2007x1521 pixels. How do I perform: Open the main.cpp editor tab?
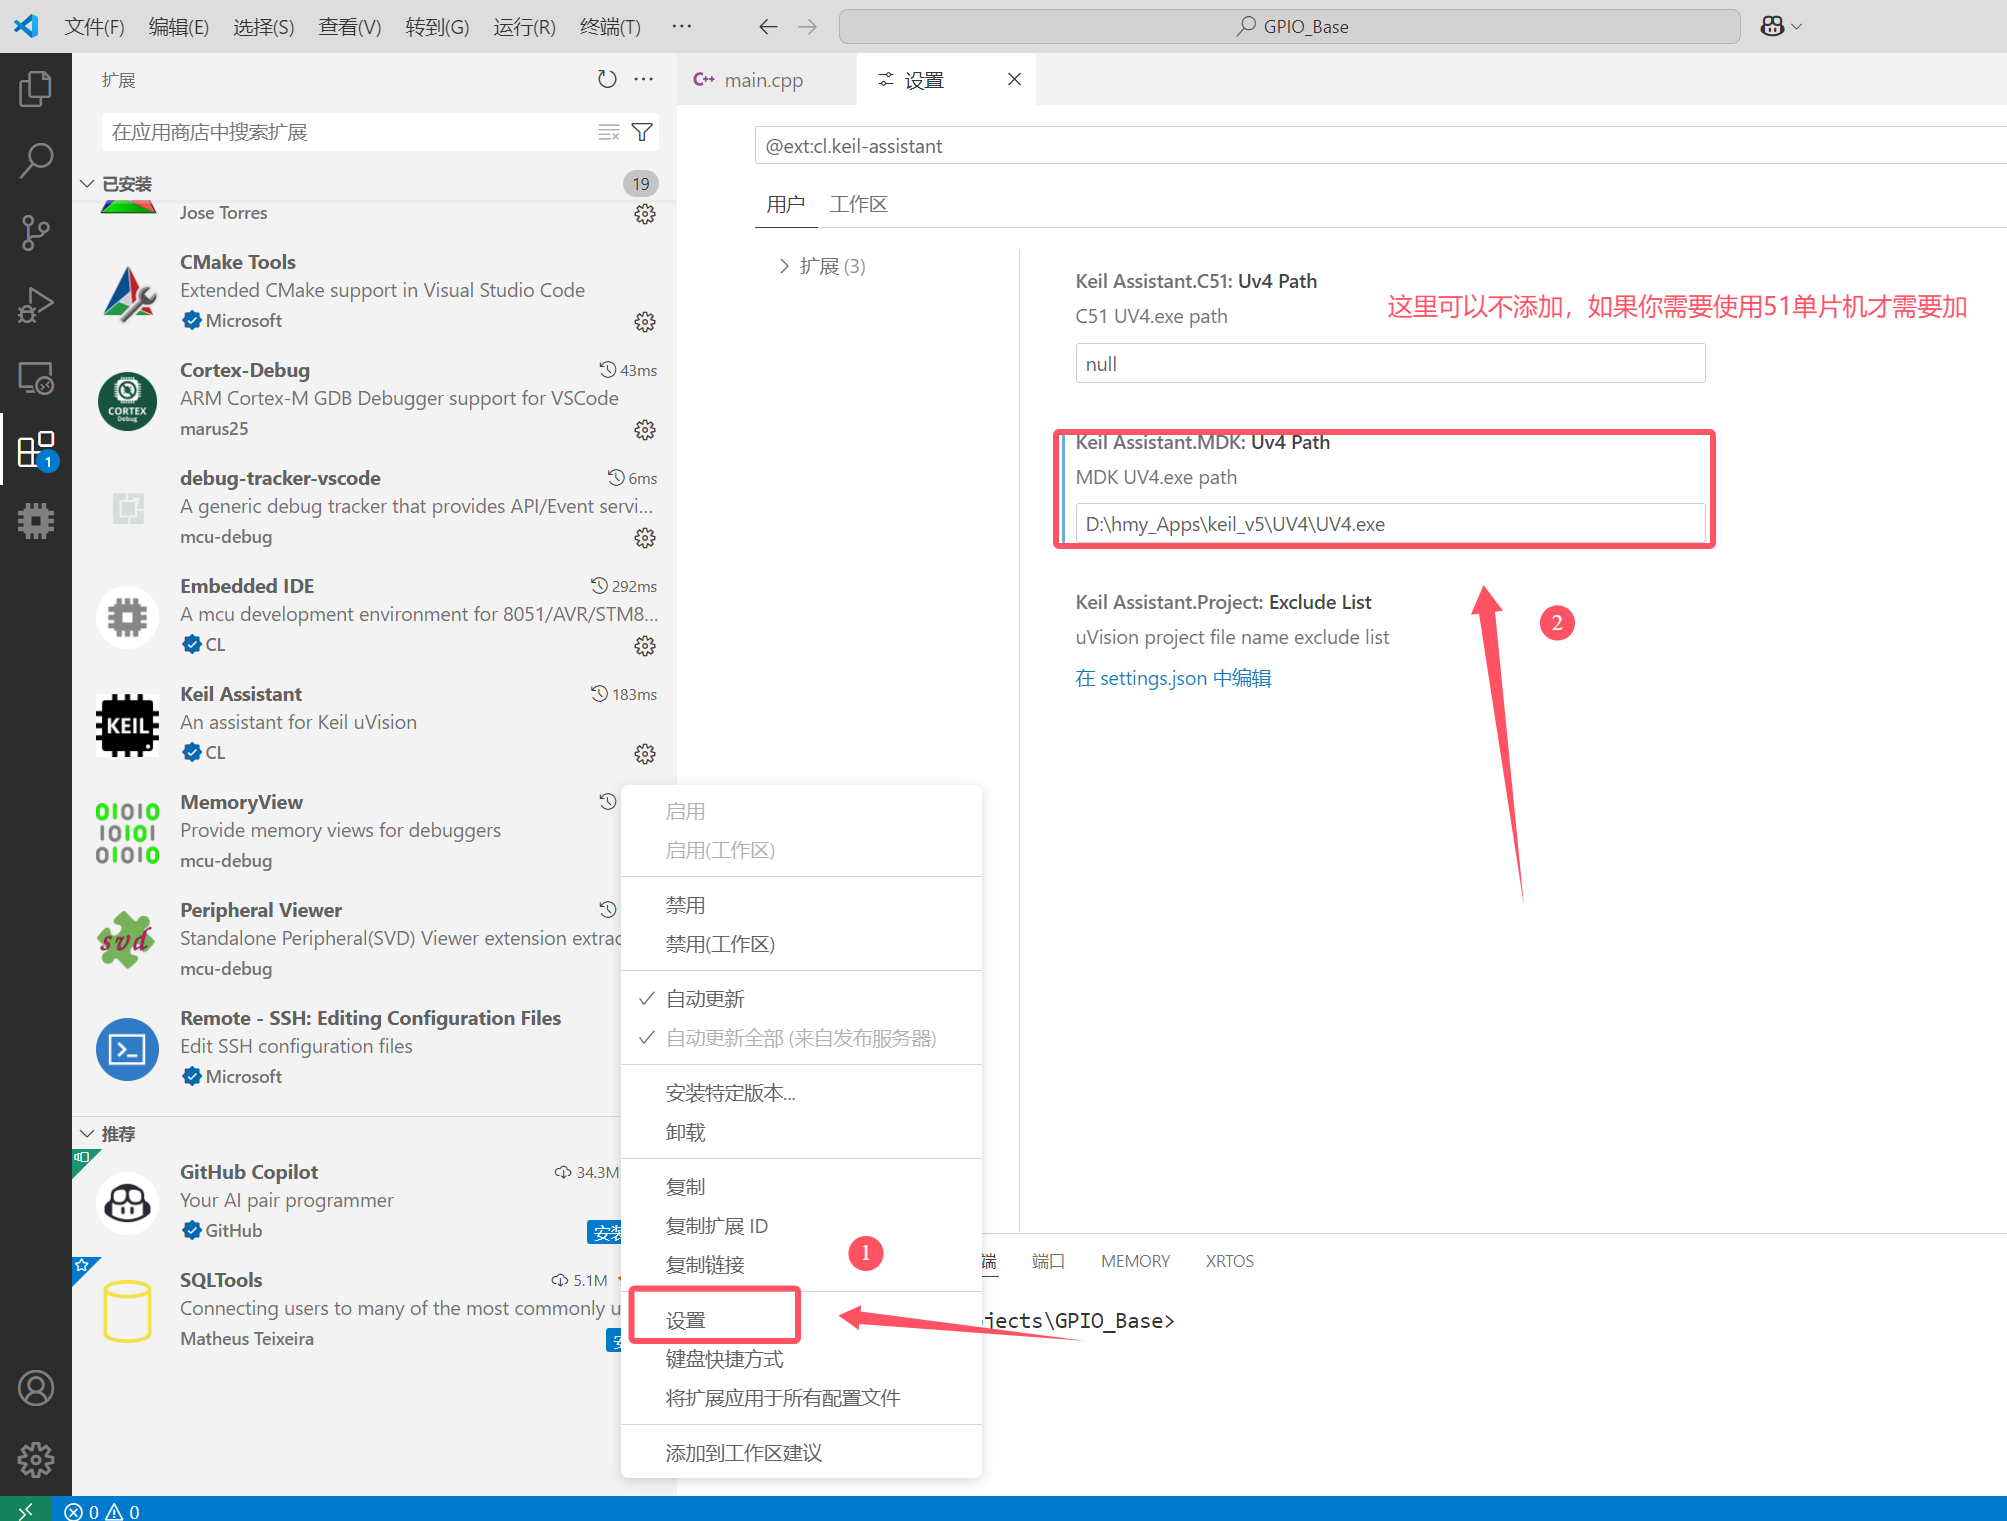click(x=763, y=80)
